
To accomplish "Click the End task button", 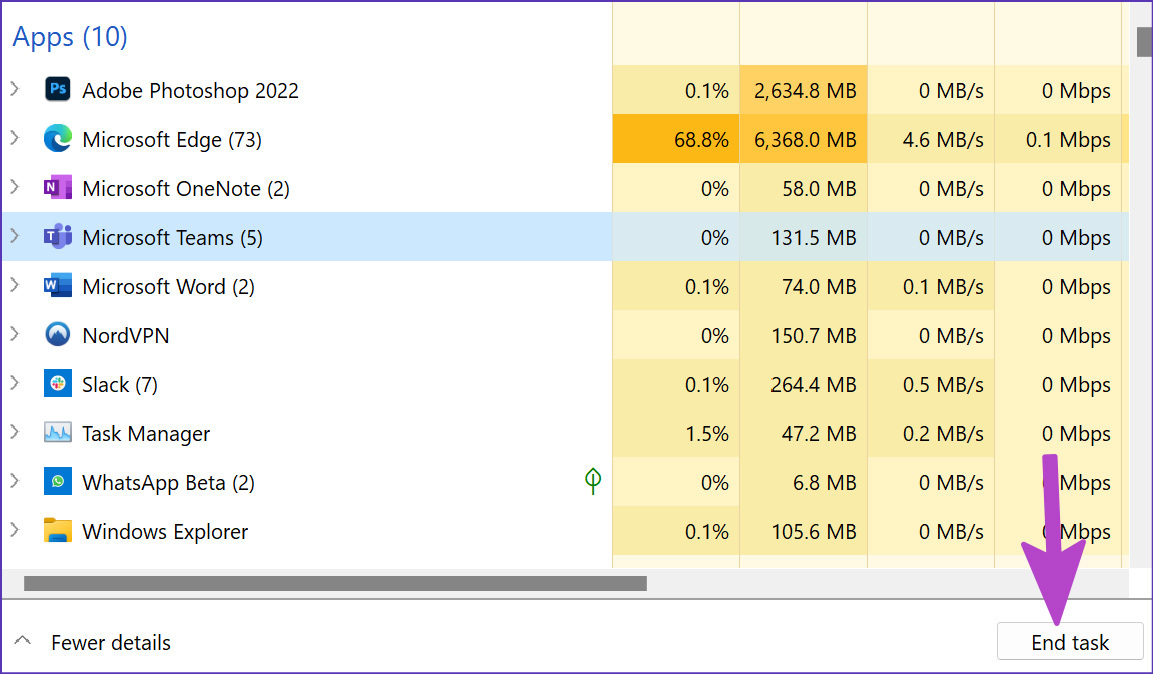I will [x=1070, y=642].
